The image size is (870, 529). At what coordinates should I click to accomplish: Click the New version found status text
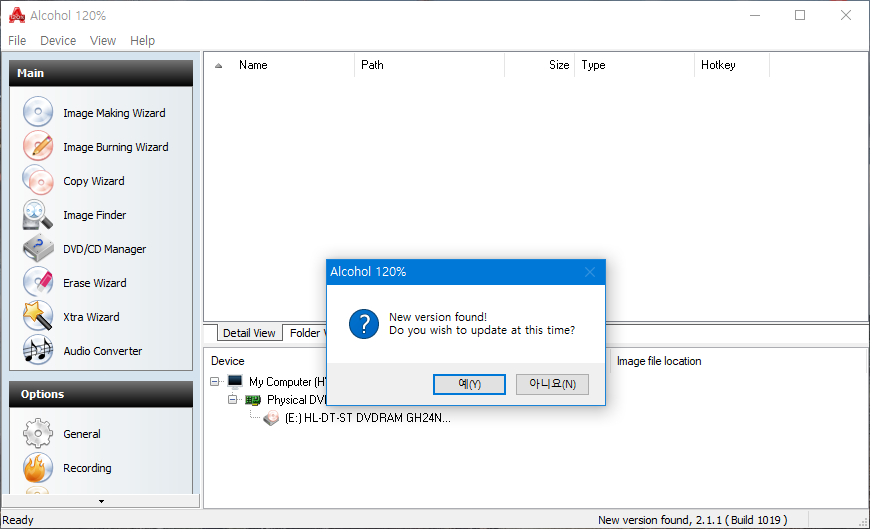tap(692, 520)
